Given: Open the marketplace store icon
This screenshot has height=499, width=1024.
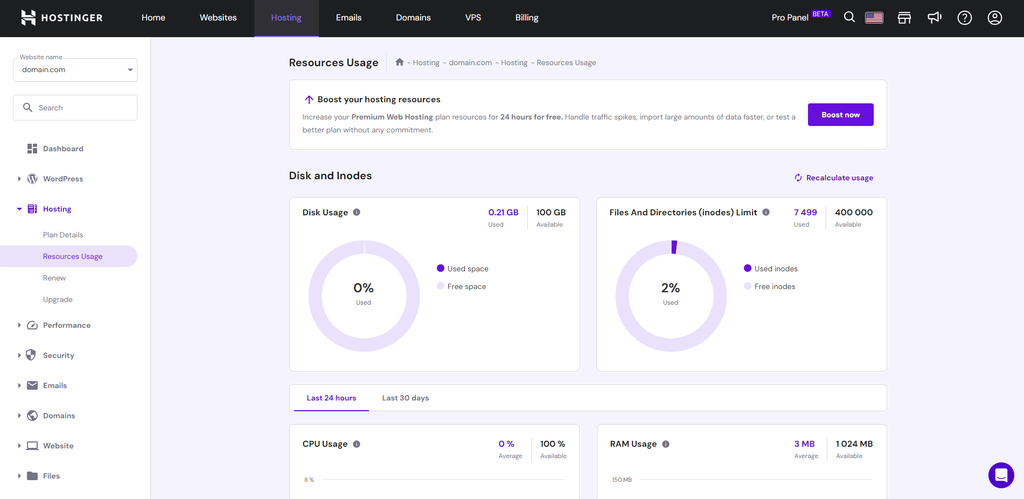Looking at the screenshot, I should pos(904,18).
